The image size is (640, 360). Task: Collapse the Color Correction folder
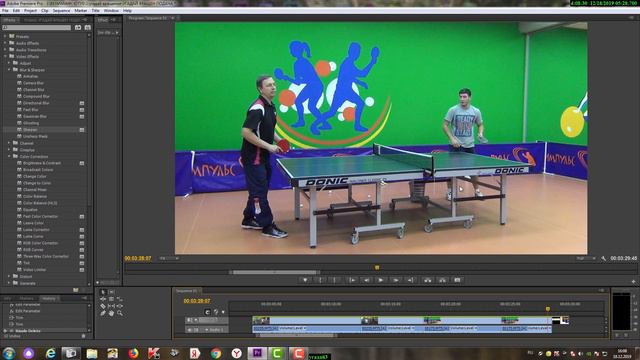click(9, 156)
